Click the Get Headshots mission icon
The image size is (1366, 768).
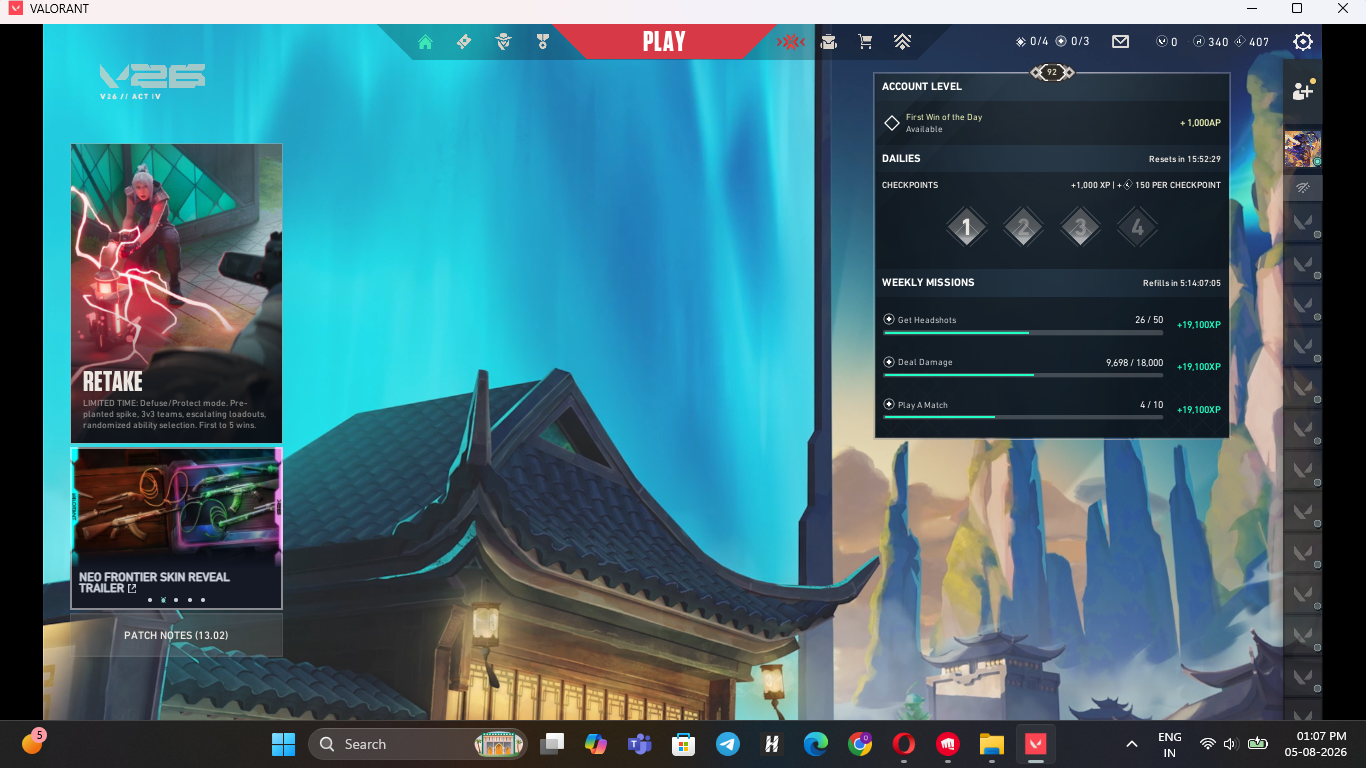coord(889,320)
